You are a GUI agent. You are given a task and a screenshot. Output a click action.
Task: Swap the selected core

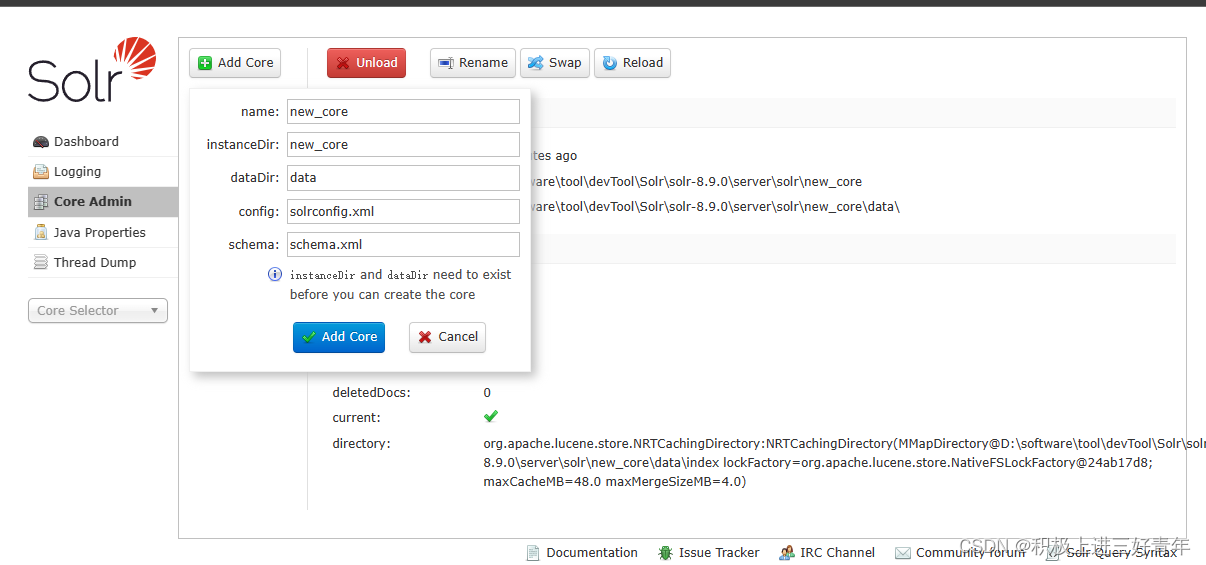click(x=555, y=63)
